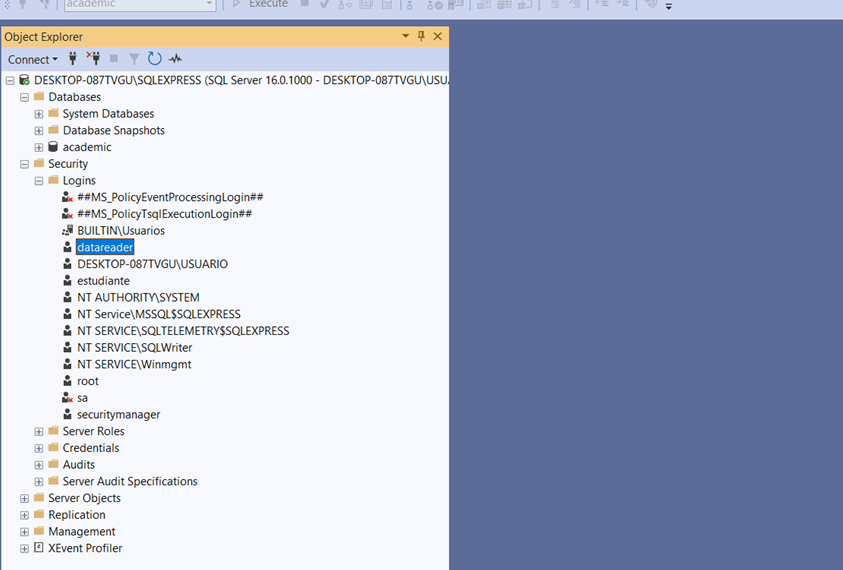Select the NT Service\MSSQL$SQLEXPRESS login
Screen dimensions: 843x570
coord(159,314)
